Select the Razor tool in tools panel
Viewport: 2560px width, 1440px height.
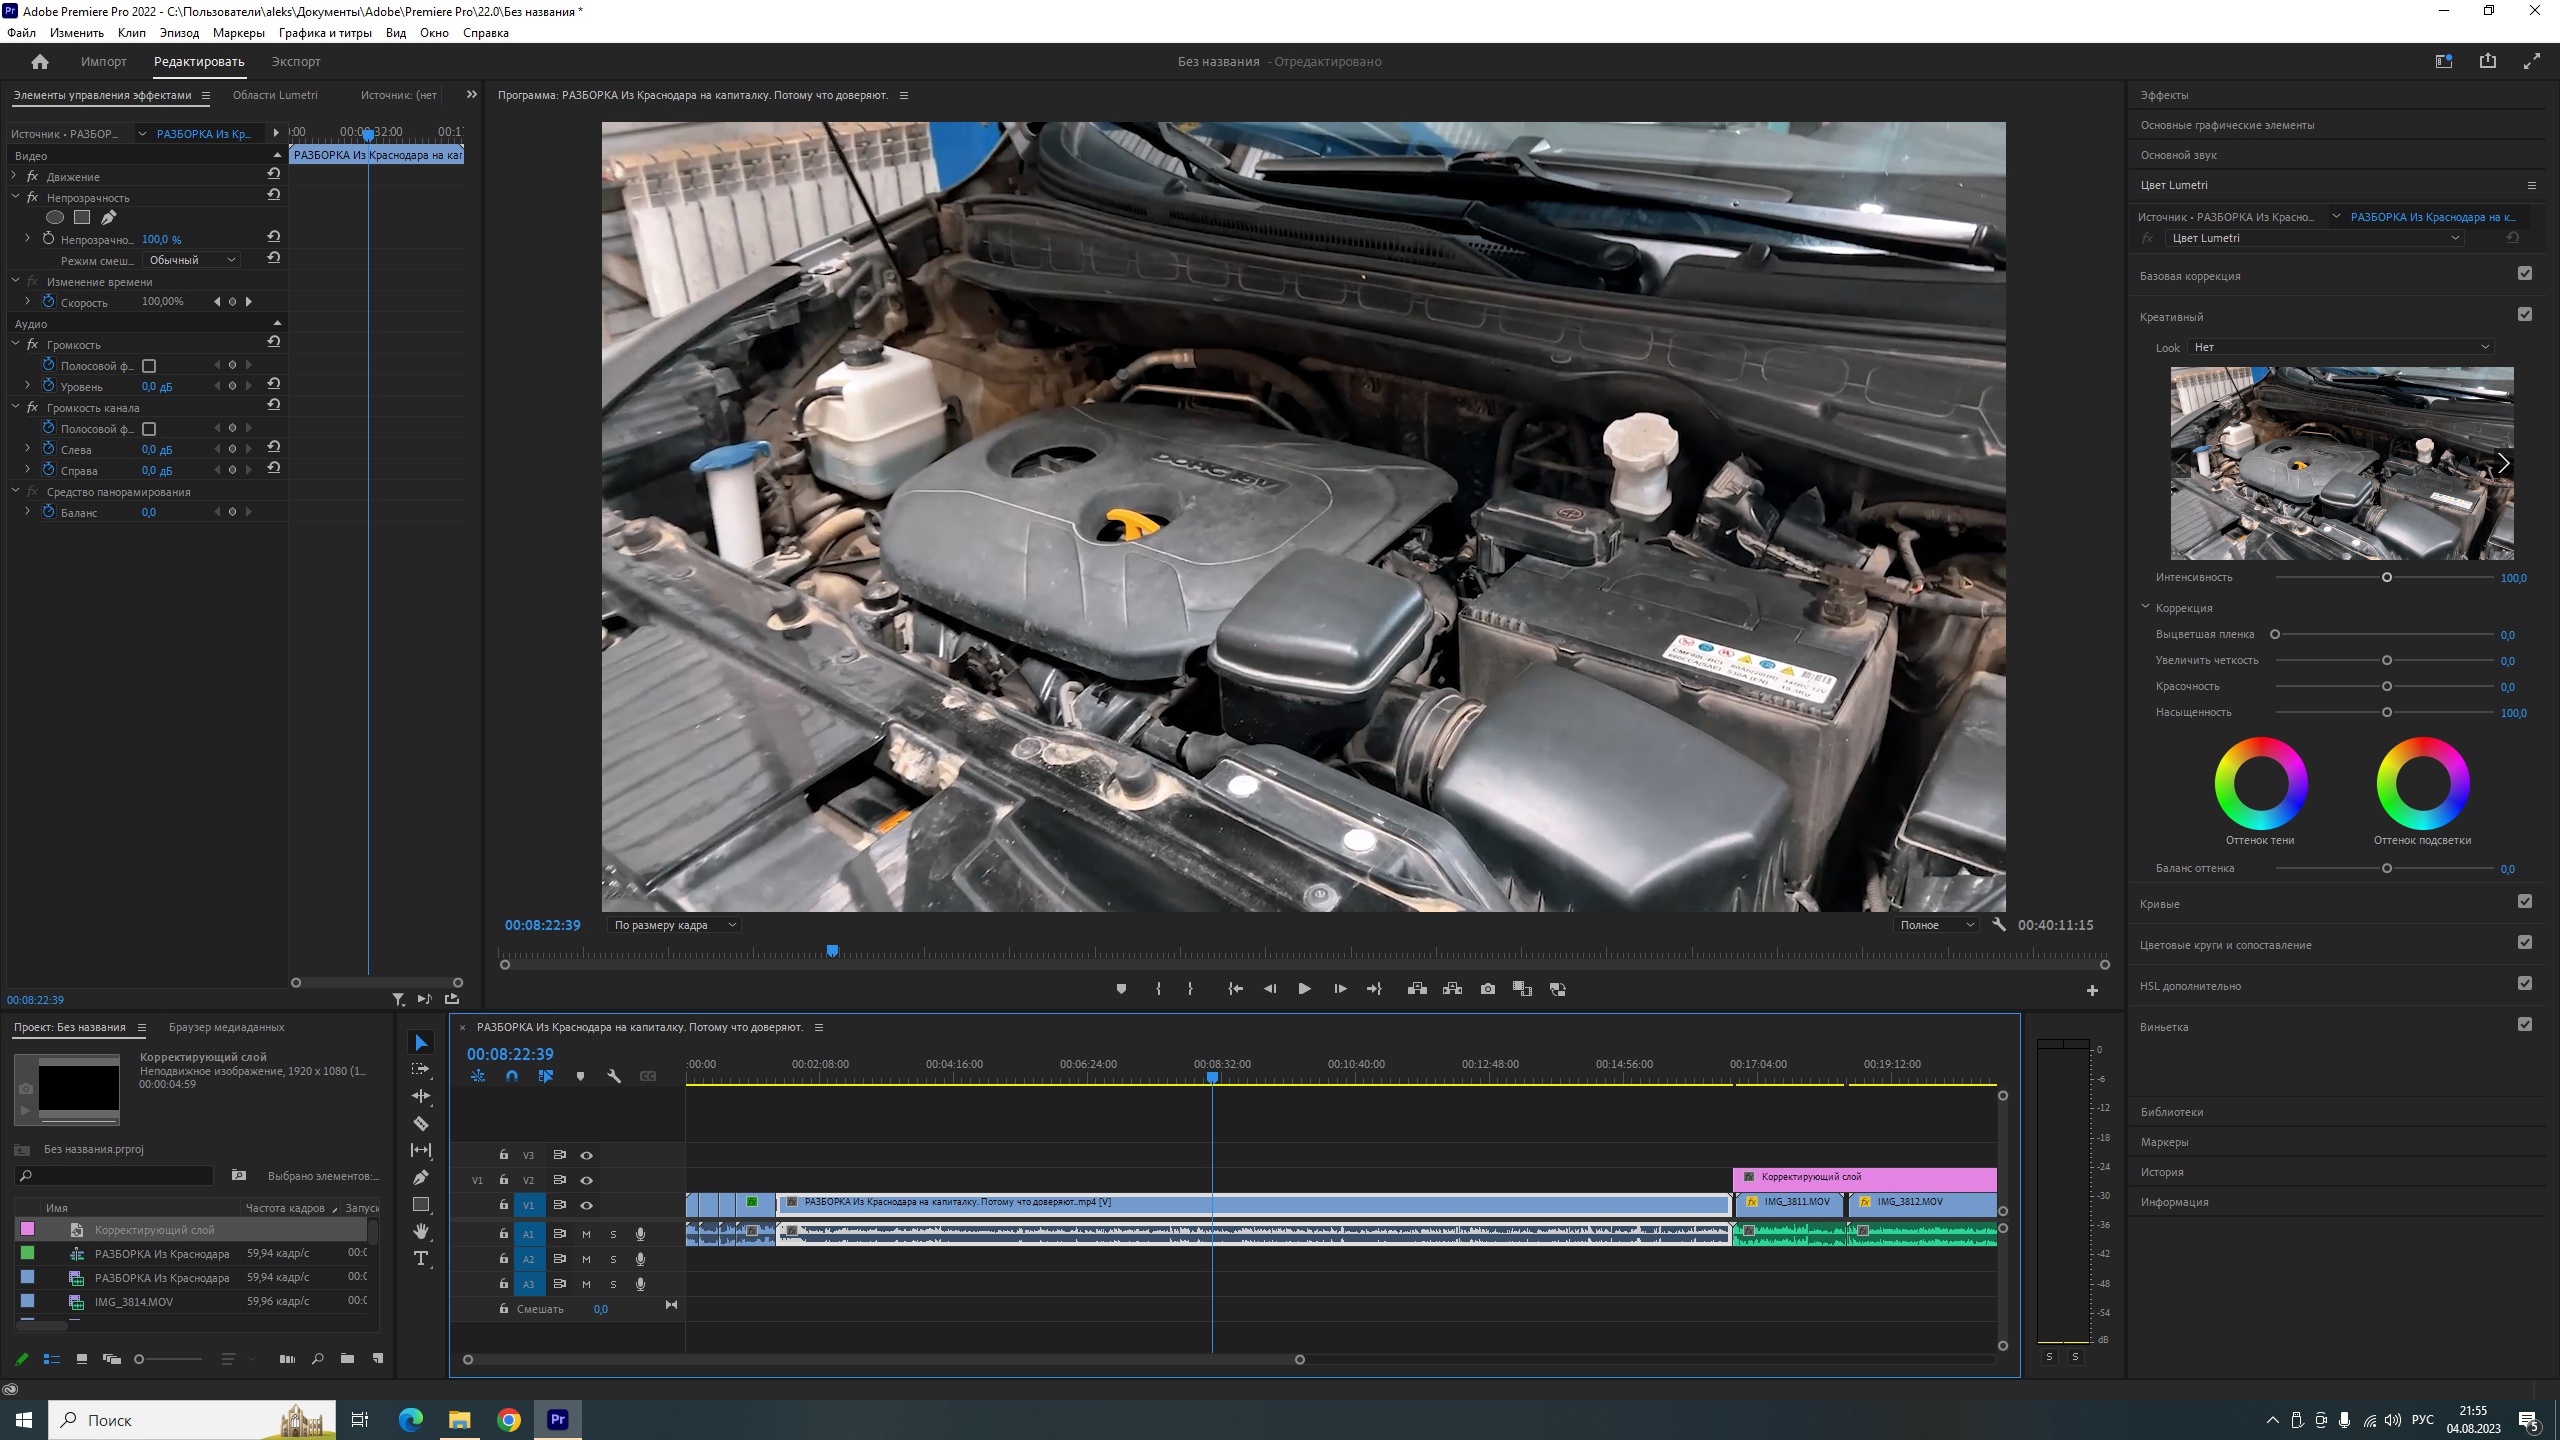click(421, 1123)
